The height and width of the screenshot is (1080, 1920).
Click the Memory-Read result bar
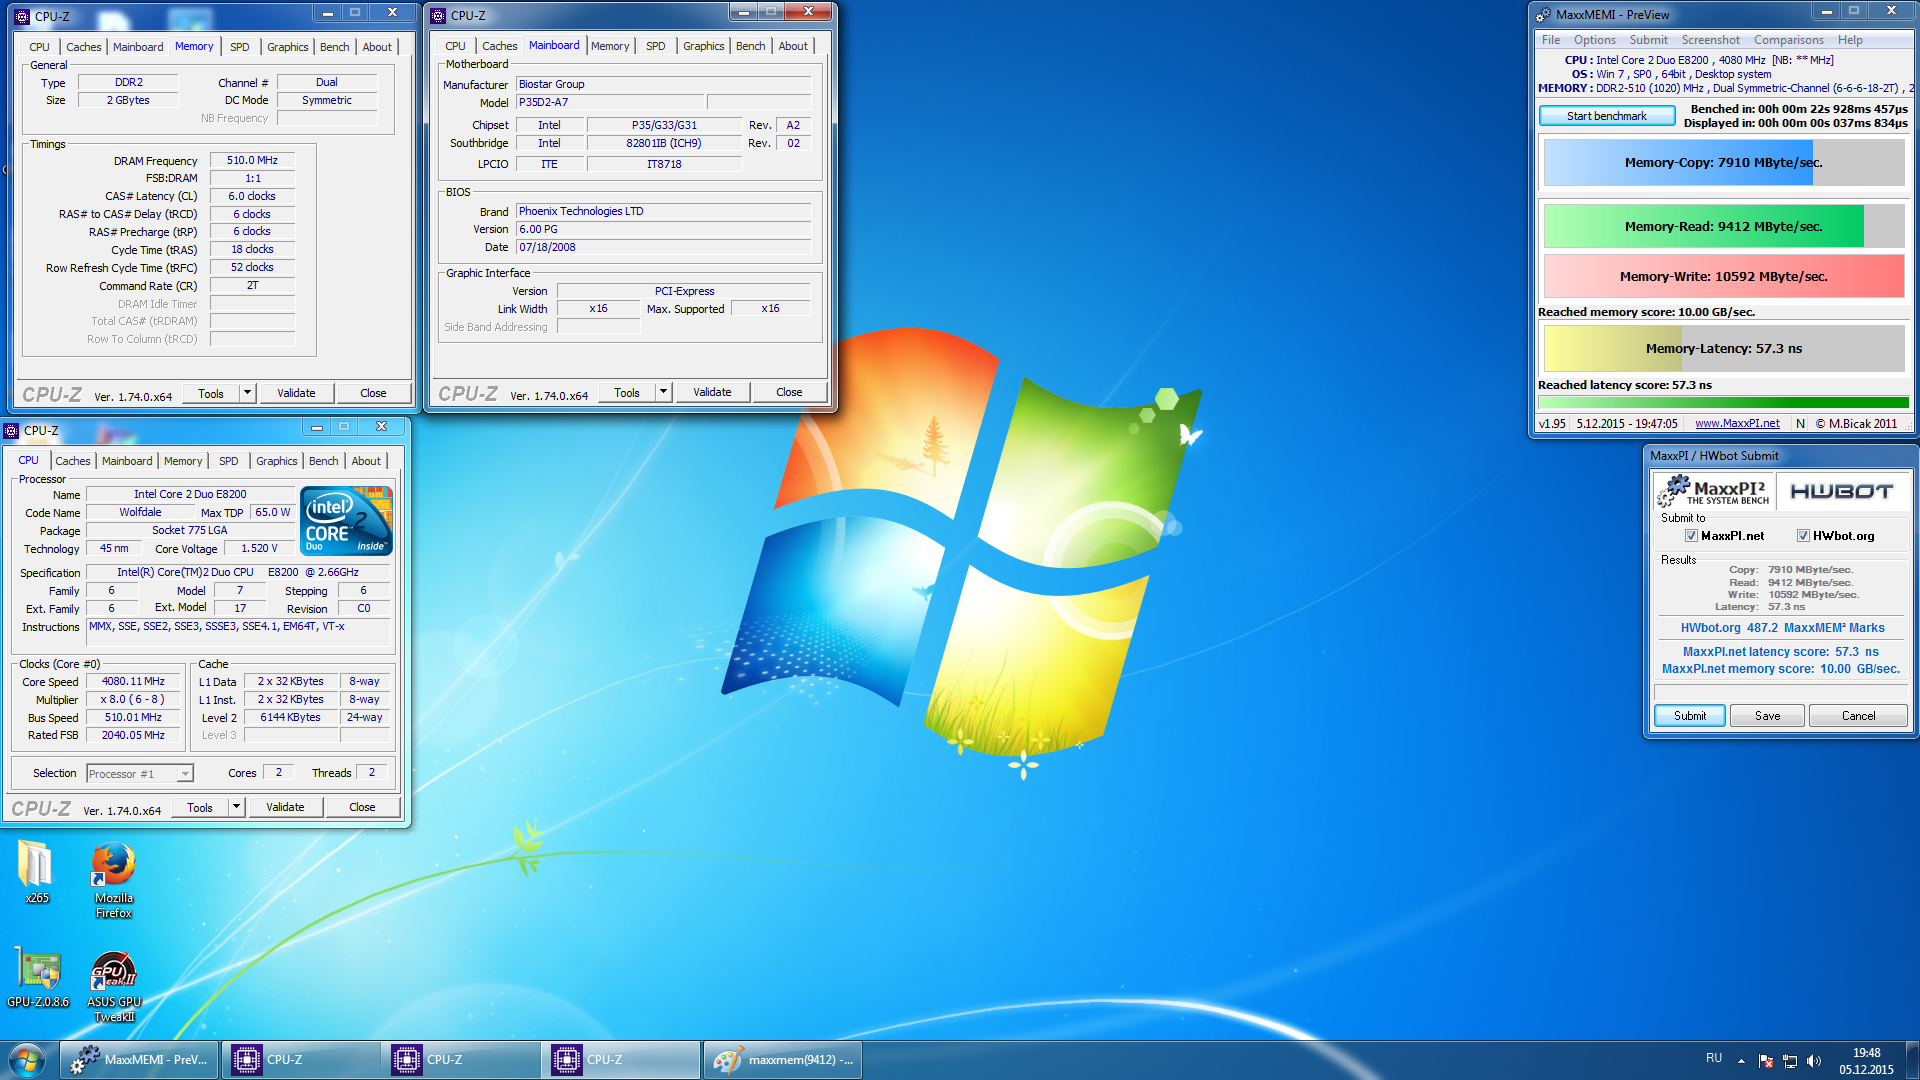coord(1724,226)
